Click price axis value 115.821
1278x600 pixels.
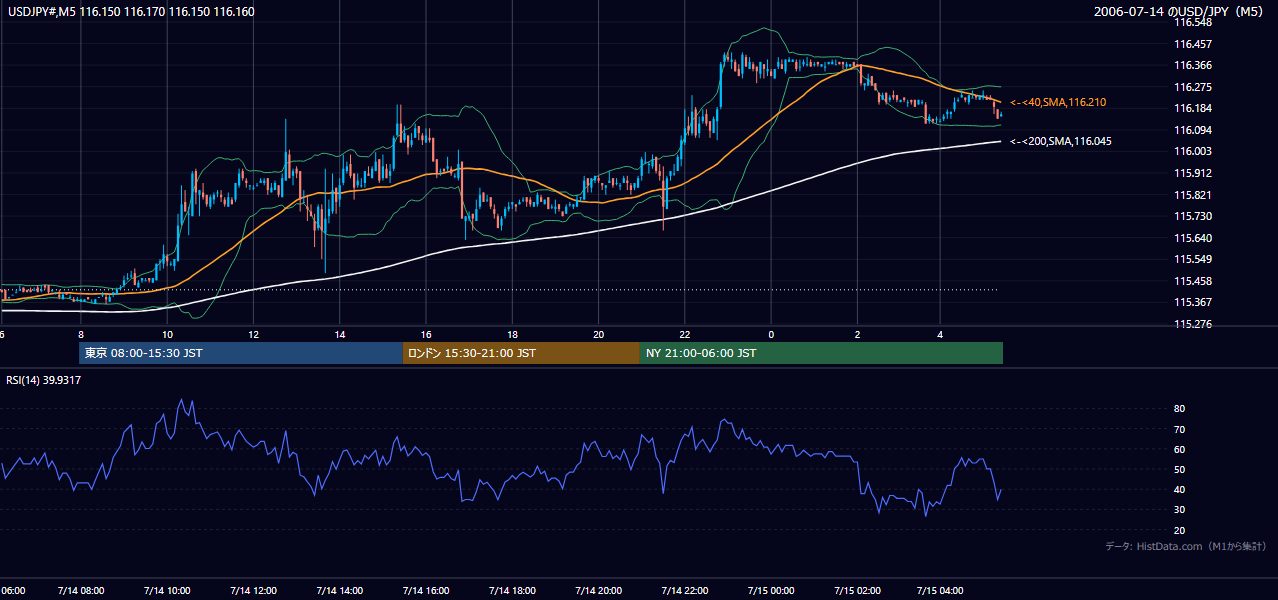point(1194,195)
